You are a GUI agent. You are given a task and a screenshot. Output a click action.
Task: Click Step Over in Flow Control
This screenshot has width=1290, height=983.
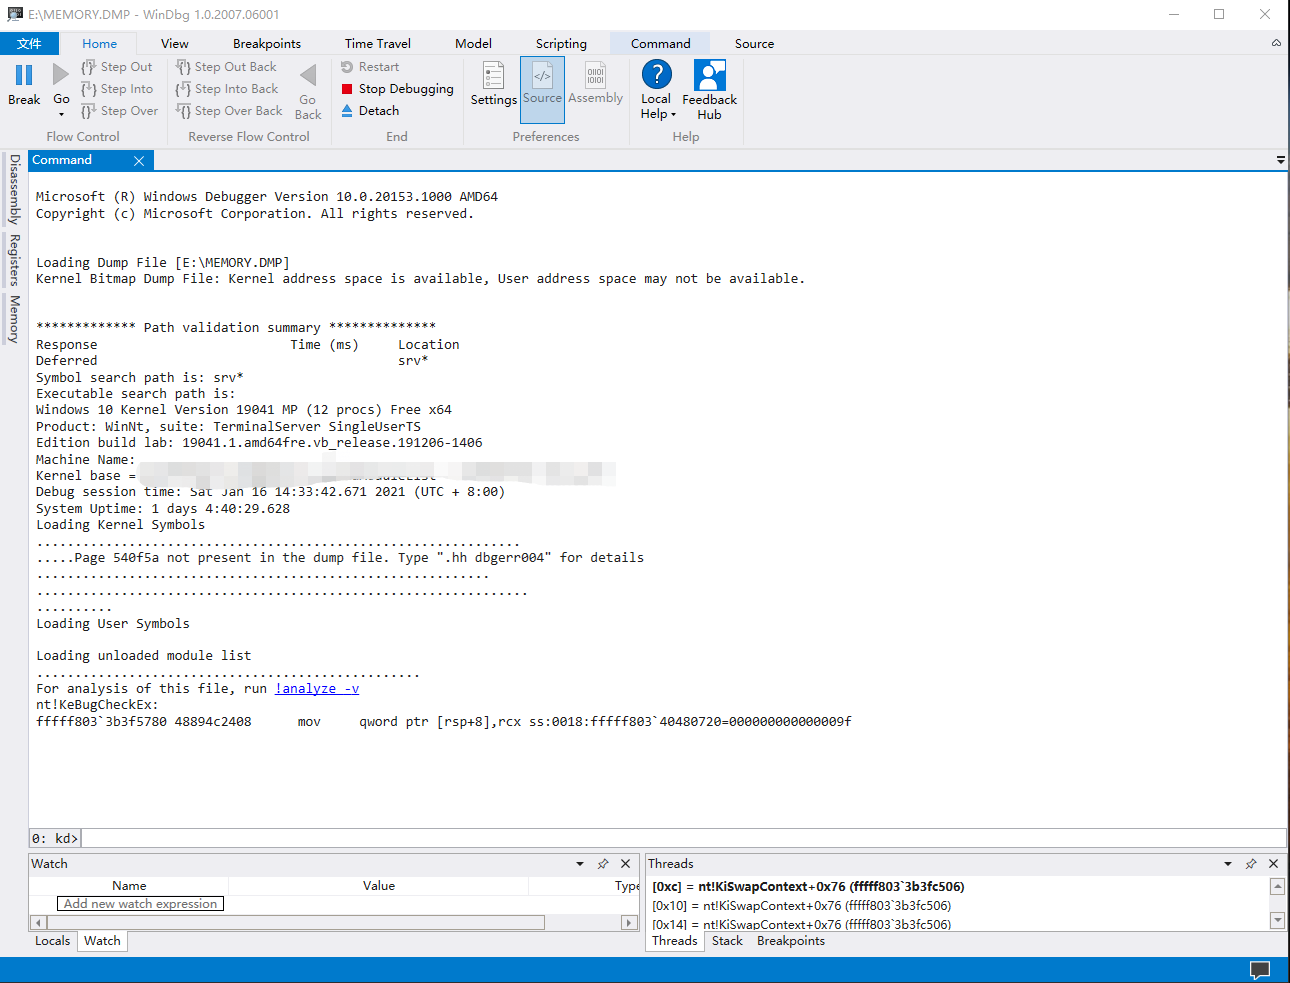[x=120, y=111]
